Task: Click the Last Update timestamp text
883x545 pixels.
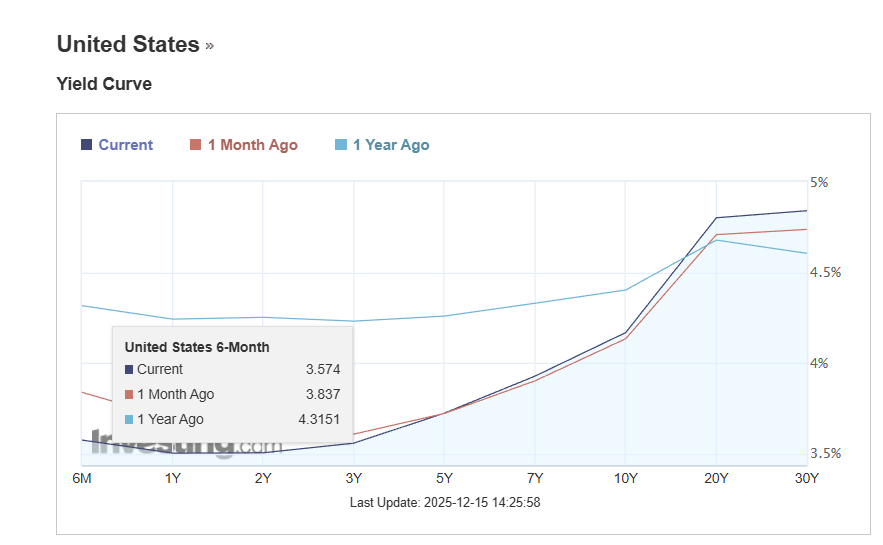Action: tap(445, 502)
